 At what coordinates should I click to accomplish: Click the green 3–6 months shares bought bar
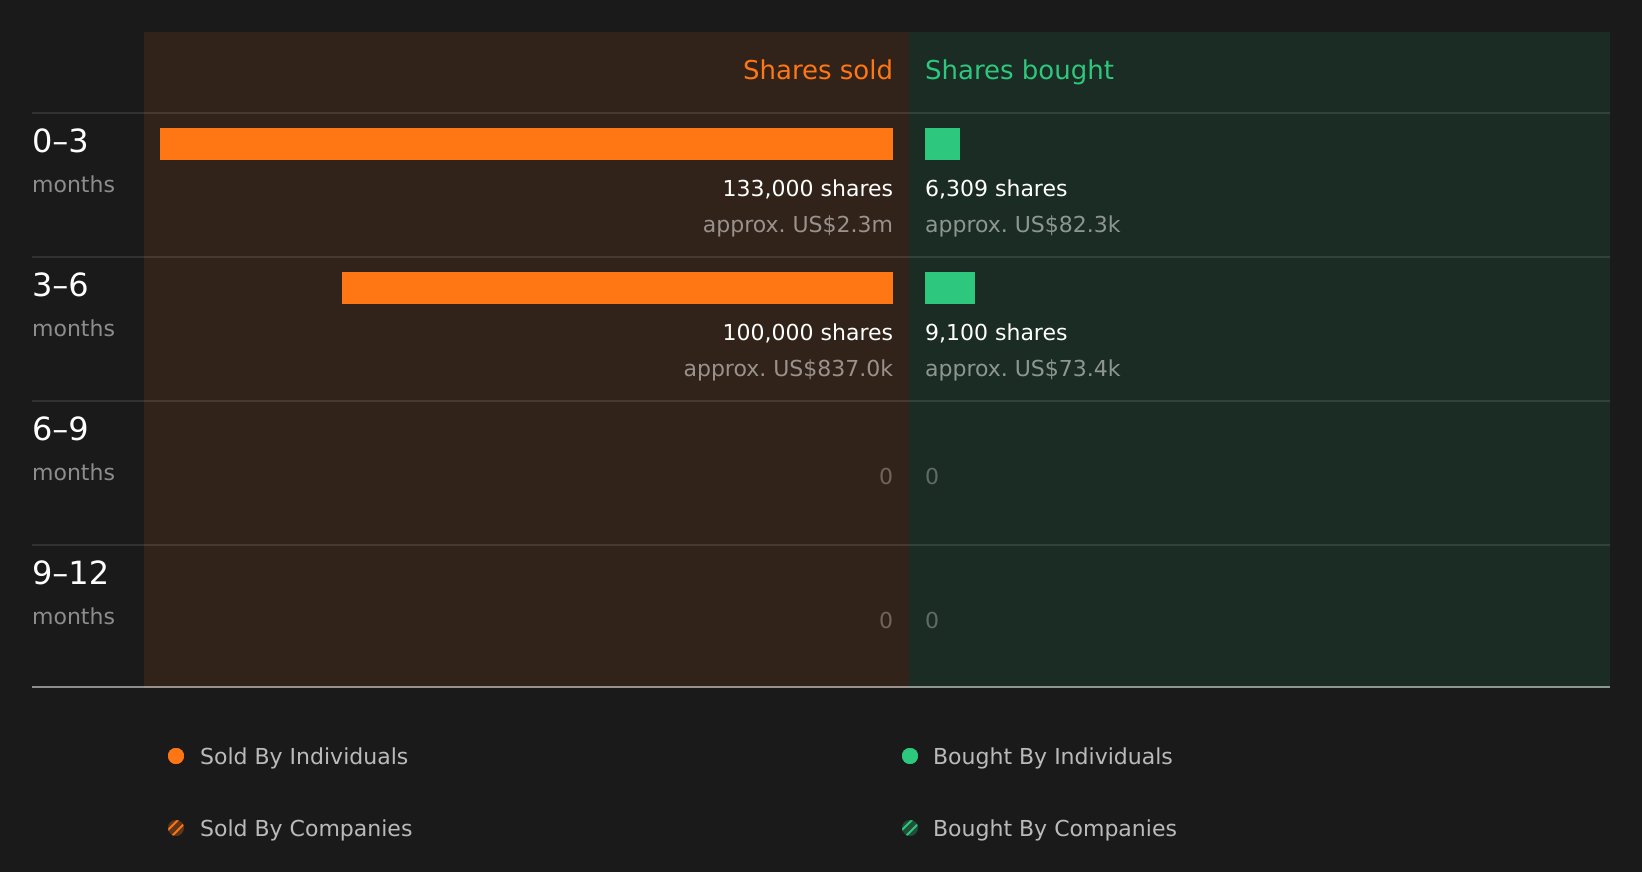pos(950,288)
